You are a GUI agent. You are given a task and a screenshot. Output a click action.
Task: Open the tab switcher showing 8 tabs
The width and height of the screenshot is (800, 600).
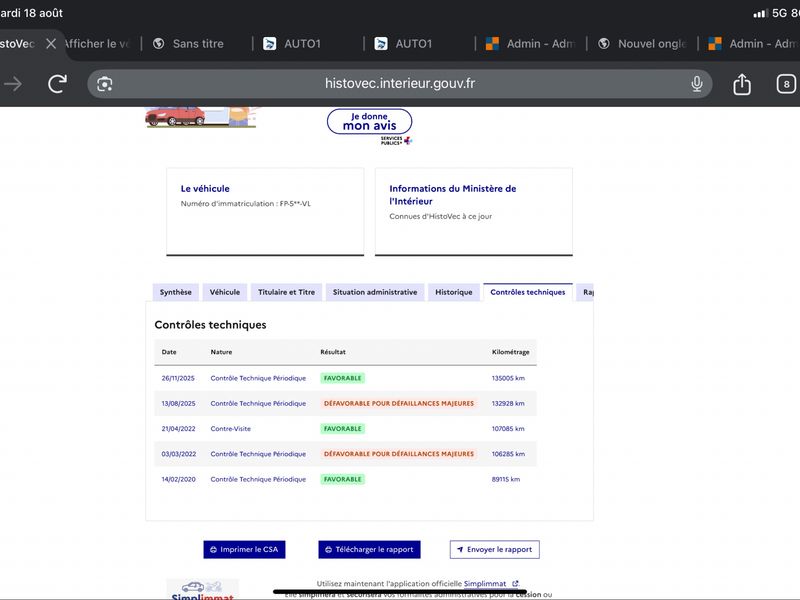(786, 84)
